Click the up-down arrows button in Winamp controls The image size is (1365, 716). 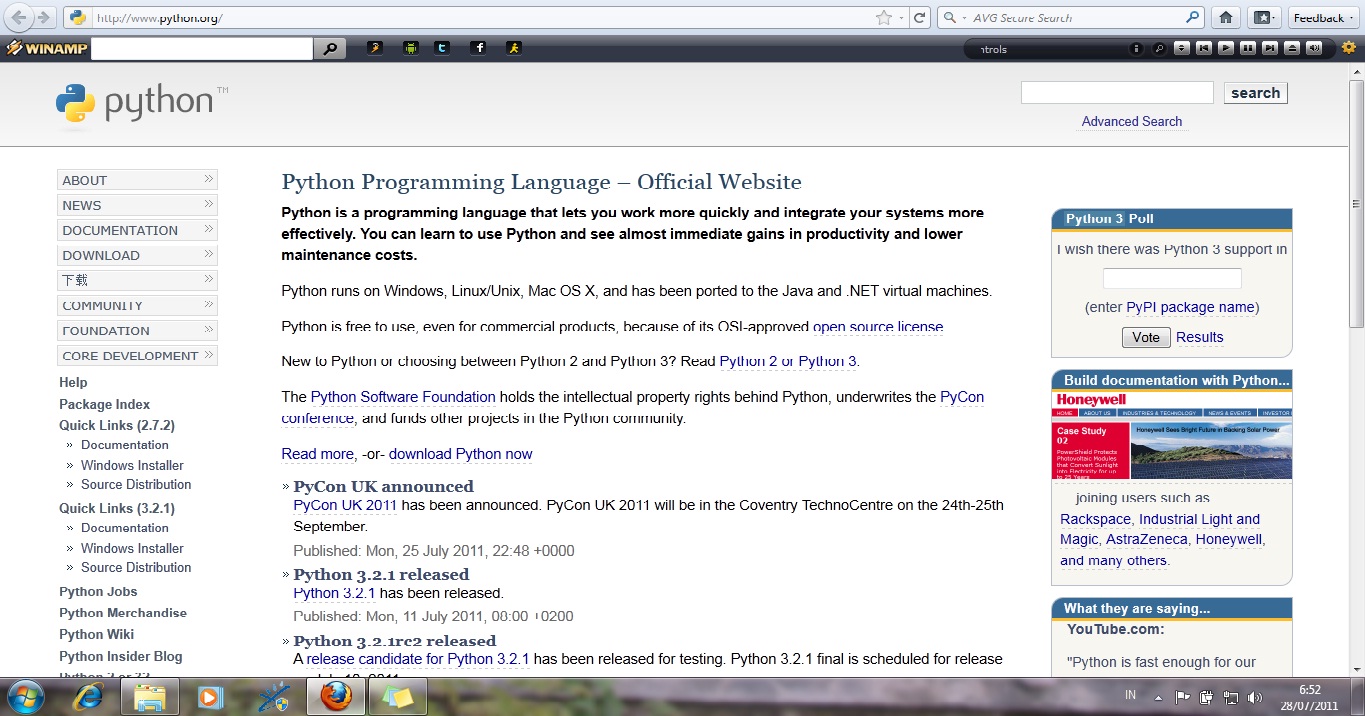[1182, 48]
